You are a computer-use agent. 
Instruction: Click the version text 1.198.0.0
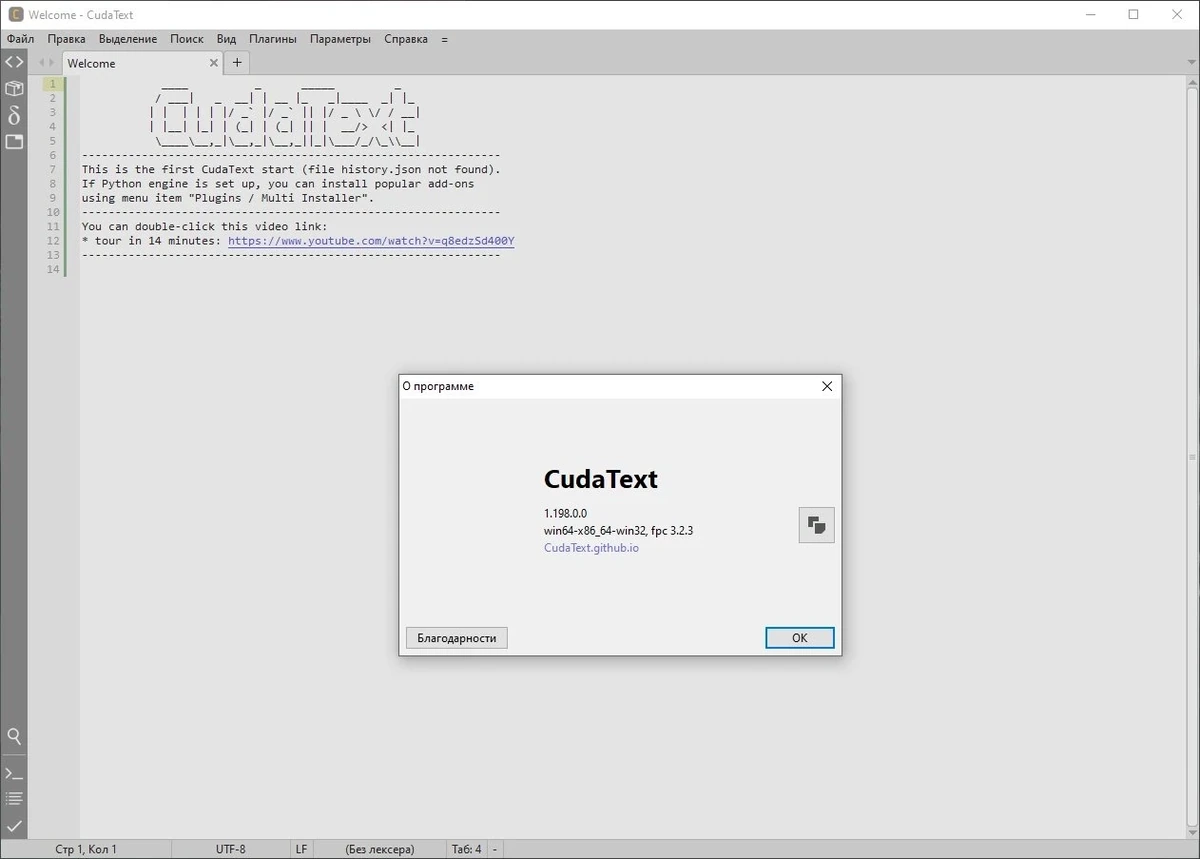pyautogui.click(x=565, y=513)
